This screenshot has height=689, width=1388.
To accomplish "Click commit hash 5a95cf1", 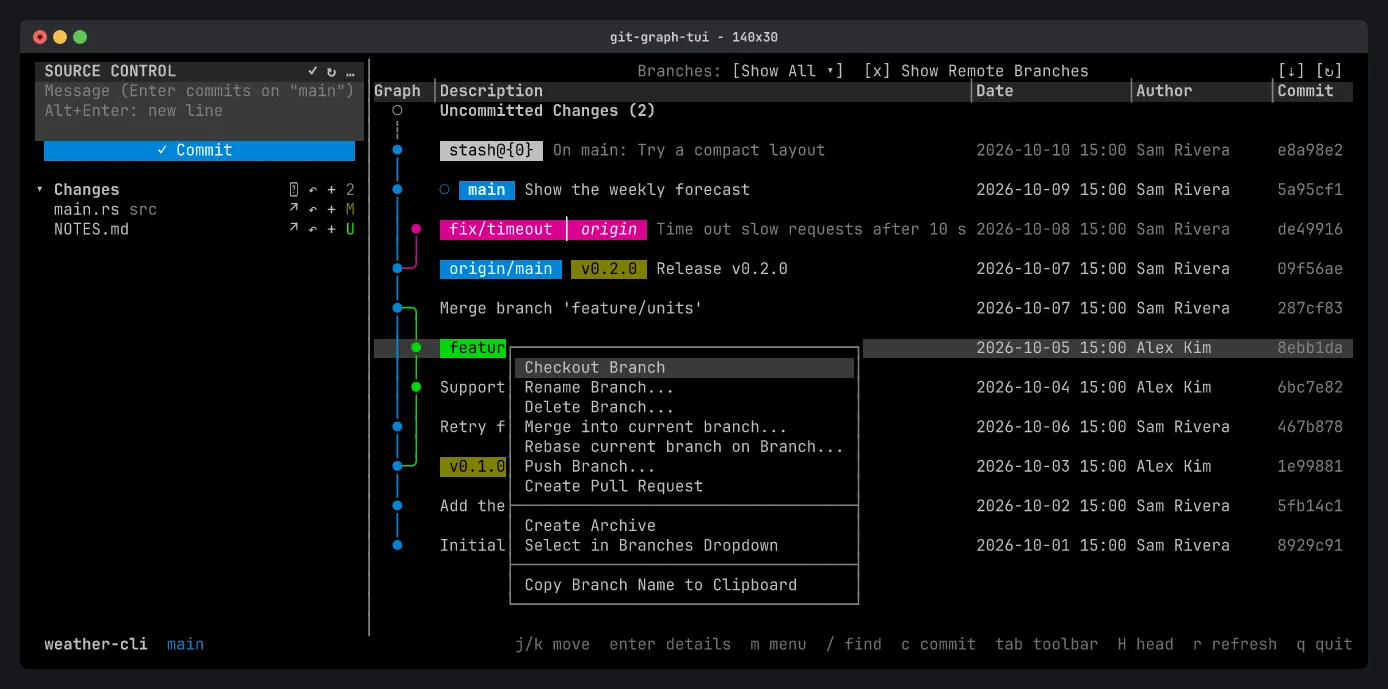I will 1310,190.
